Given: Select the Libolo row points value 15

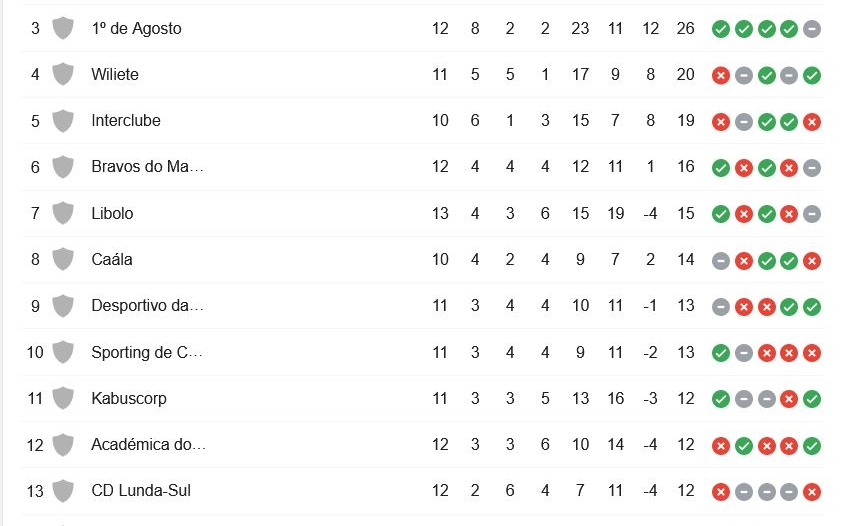Looking at the screenshot, I should pyautogui.click(x=685, y=213).
